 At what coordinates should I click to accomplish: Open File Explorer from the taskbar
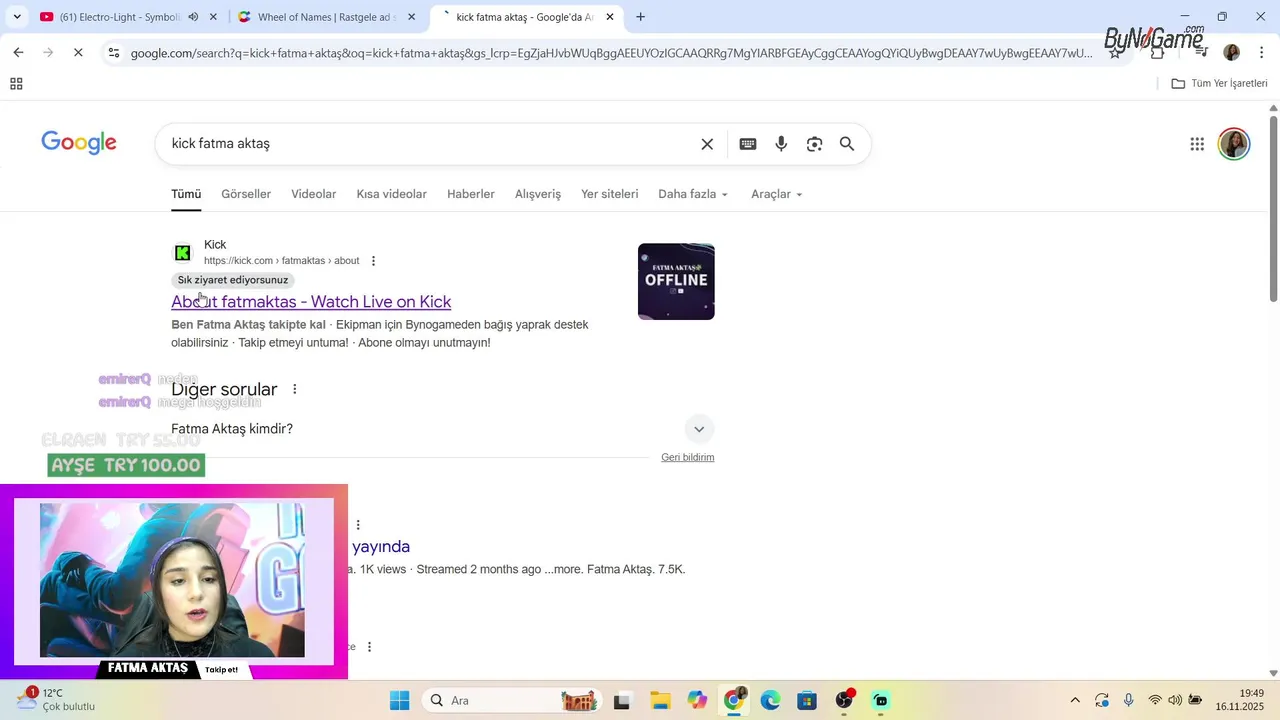[659, 700]
